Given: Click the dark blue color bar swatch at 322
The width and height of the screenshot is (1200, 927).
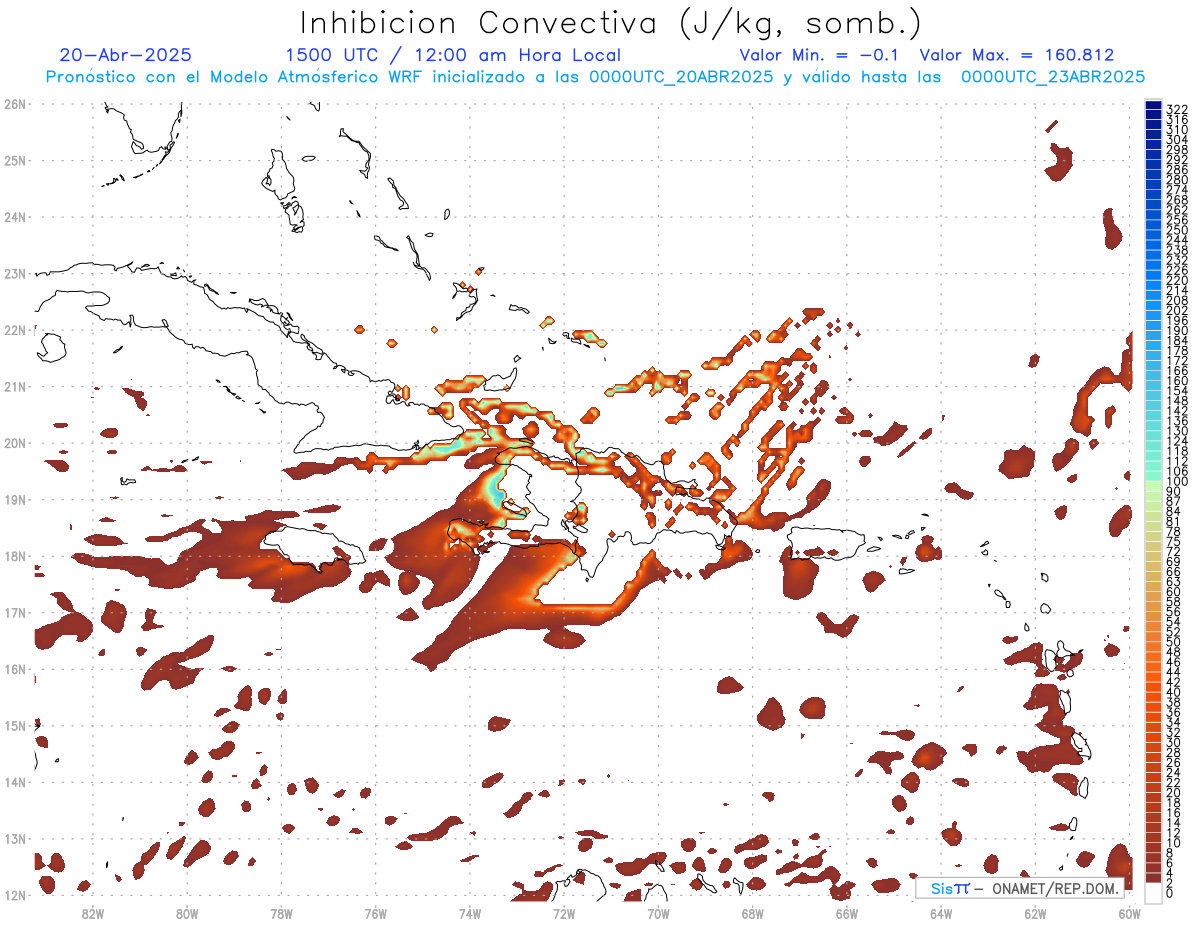Looking at the screenshot, I should pos(1153,106).
